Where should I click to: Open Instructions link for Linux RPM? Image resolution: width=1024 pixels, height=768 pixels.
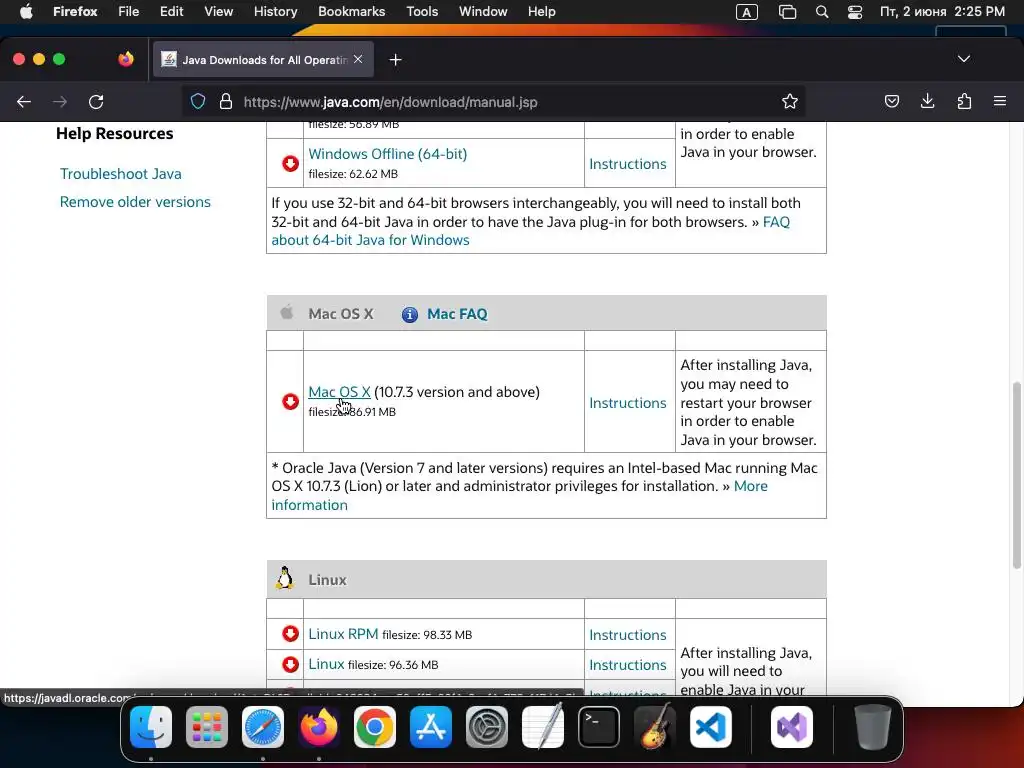[x=628, y=635]
